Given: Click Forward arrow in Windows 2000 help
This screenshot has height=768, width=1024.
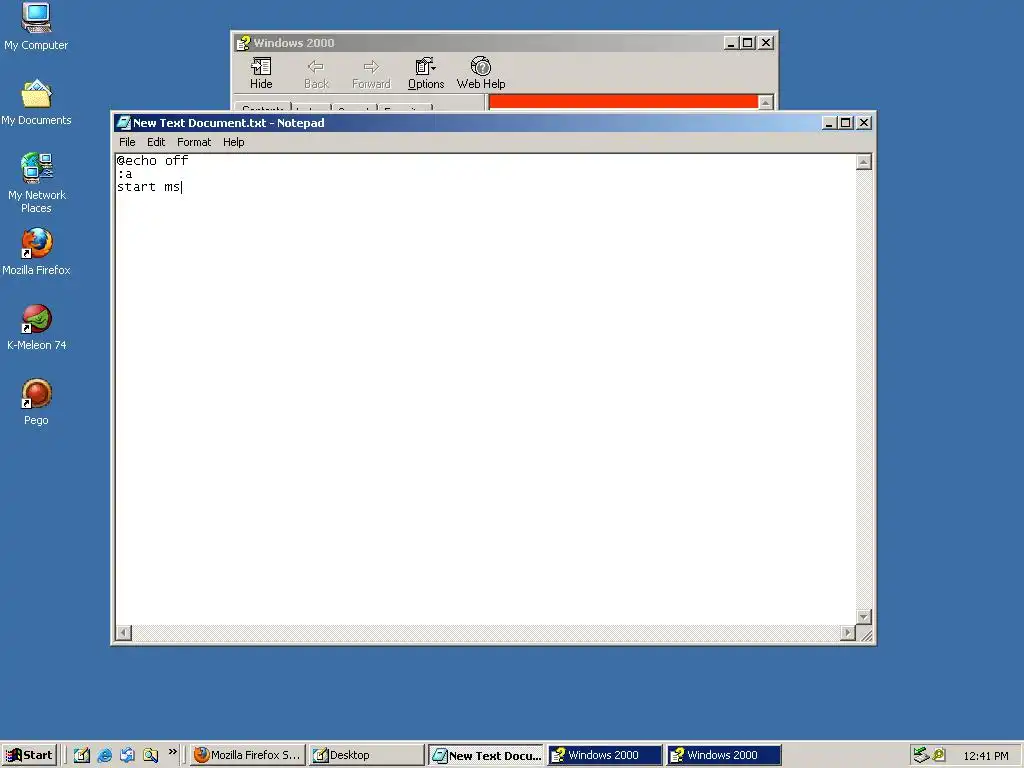Looking at the screenshot, I should coord(371,73).
